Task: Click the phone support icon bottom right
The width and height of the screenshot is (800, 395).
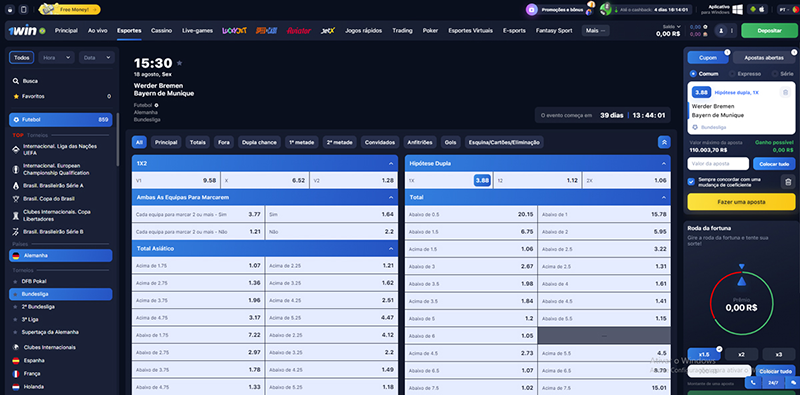Action: click(x=753, y=382)
